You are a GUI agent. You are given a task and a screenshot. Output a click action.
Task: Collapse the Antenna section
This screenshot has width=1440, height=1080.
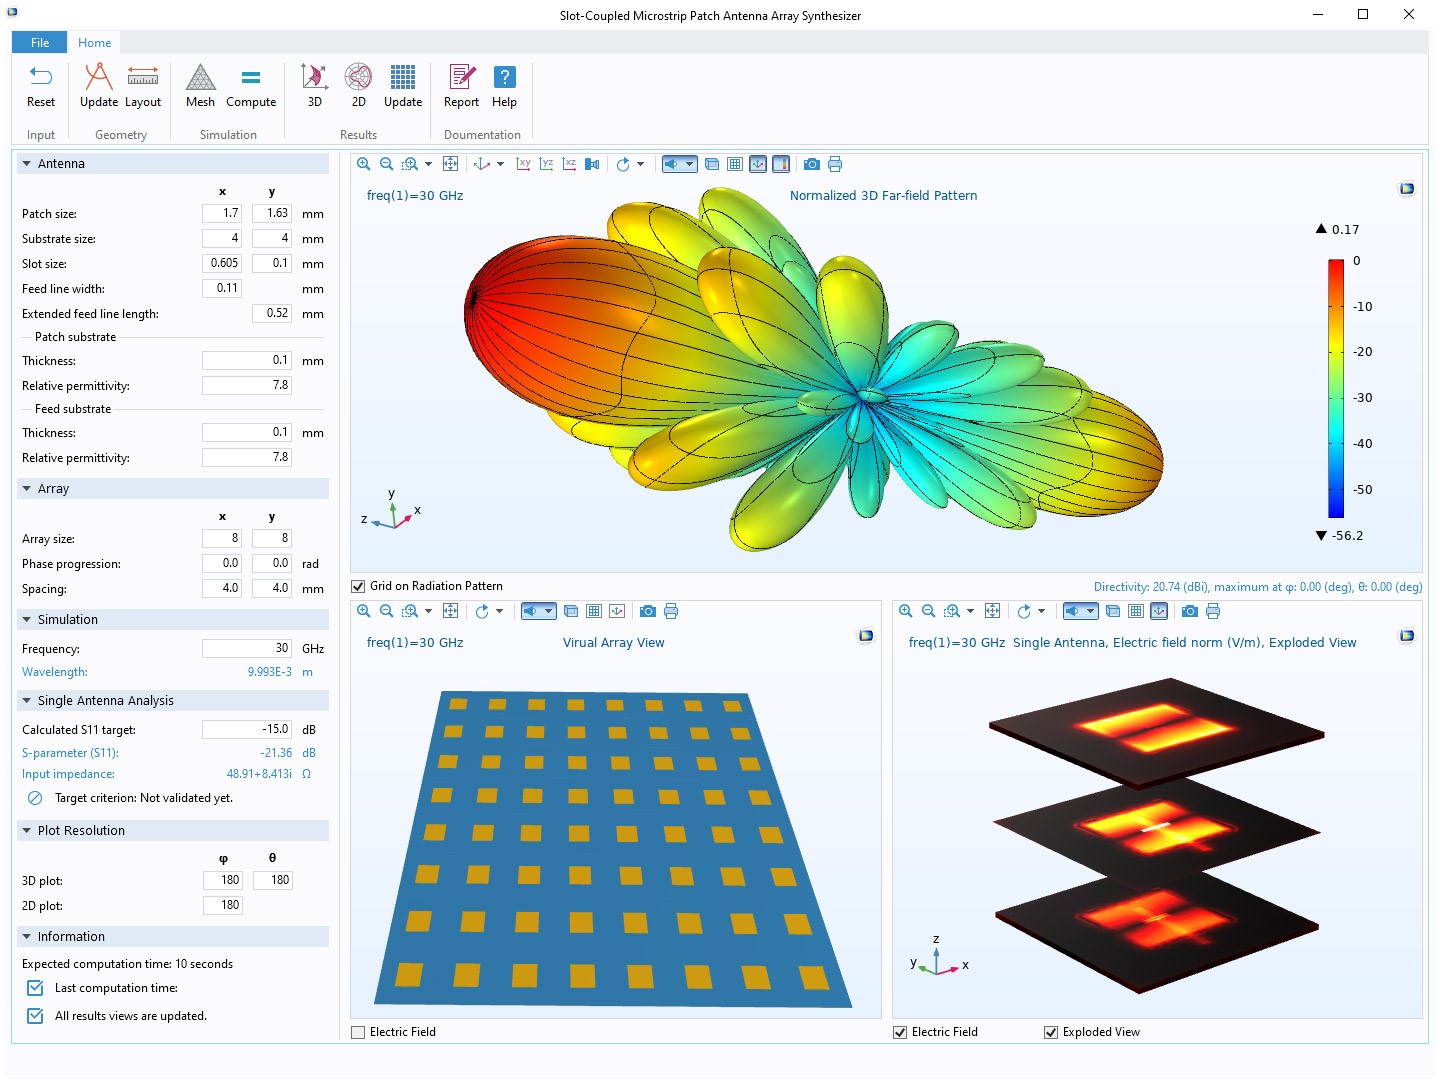pos(27,164)
